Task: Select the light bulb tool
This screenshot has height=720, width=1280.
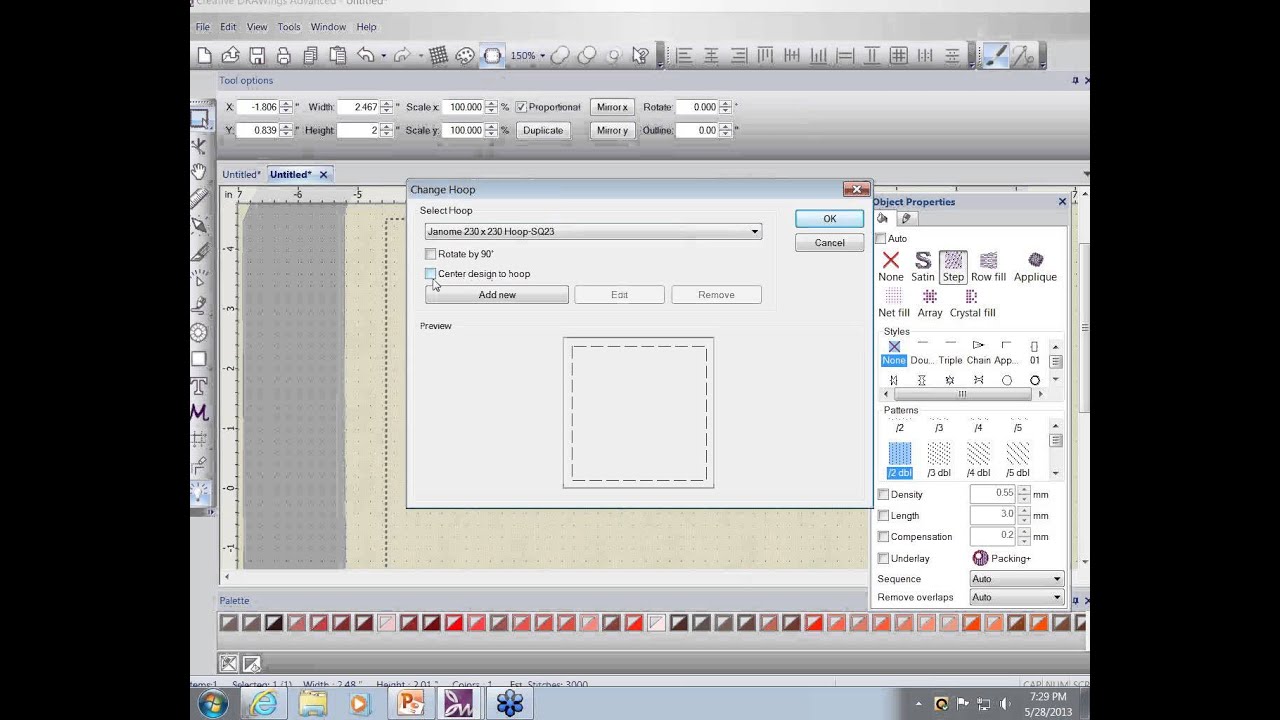Action: [x=199, y=492]
